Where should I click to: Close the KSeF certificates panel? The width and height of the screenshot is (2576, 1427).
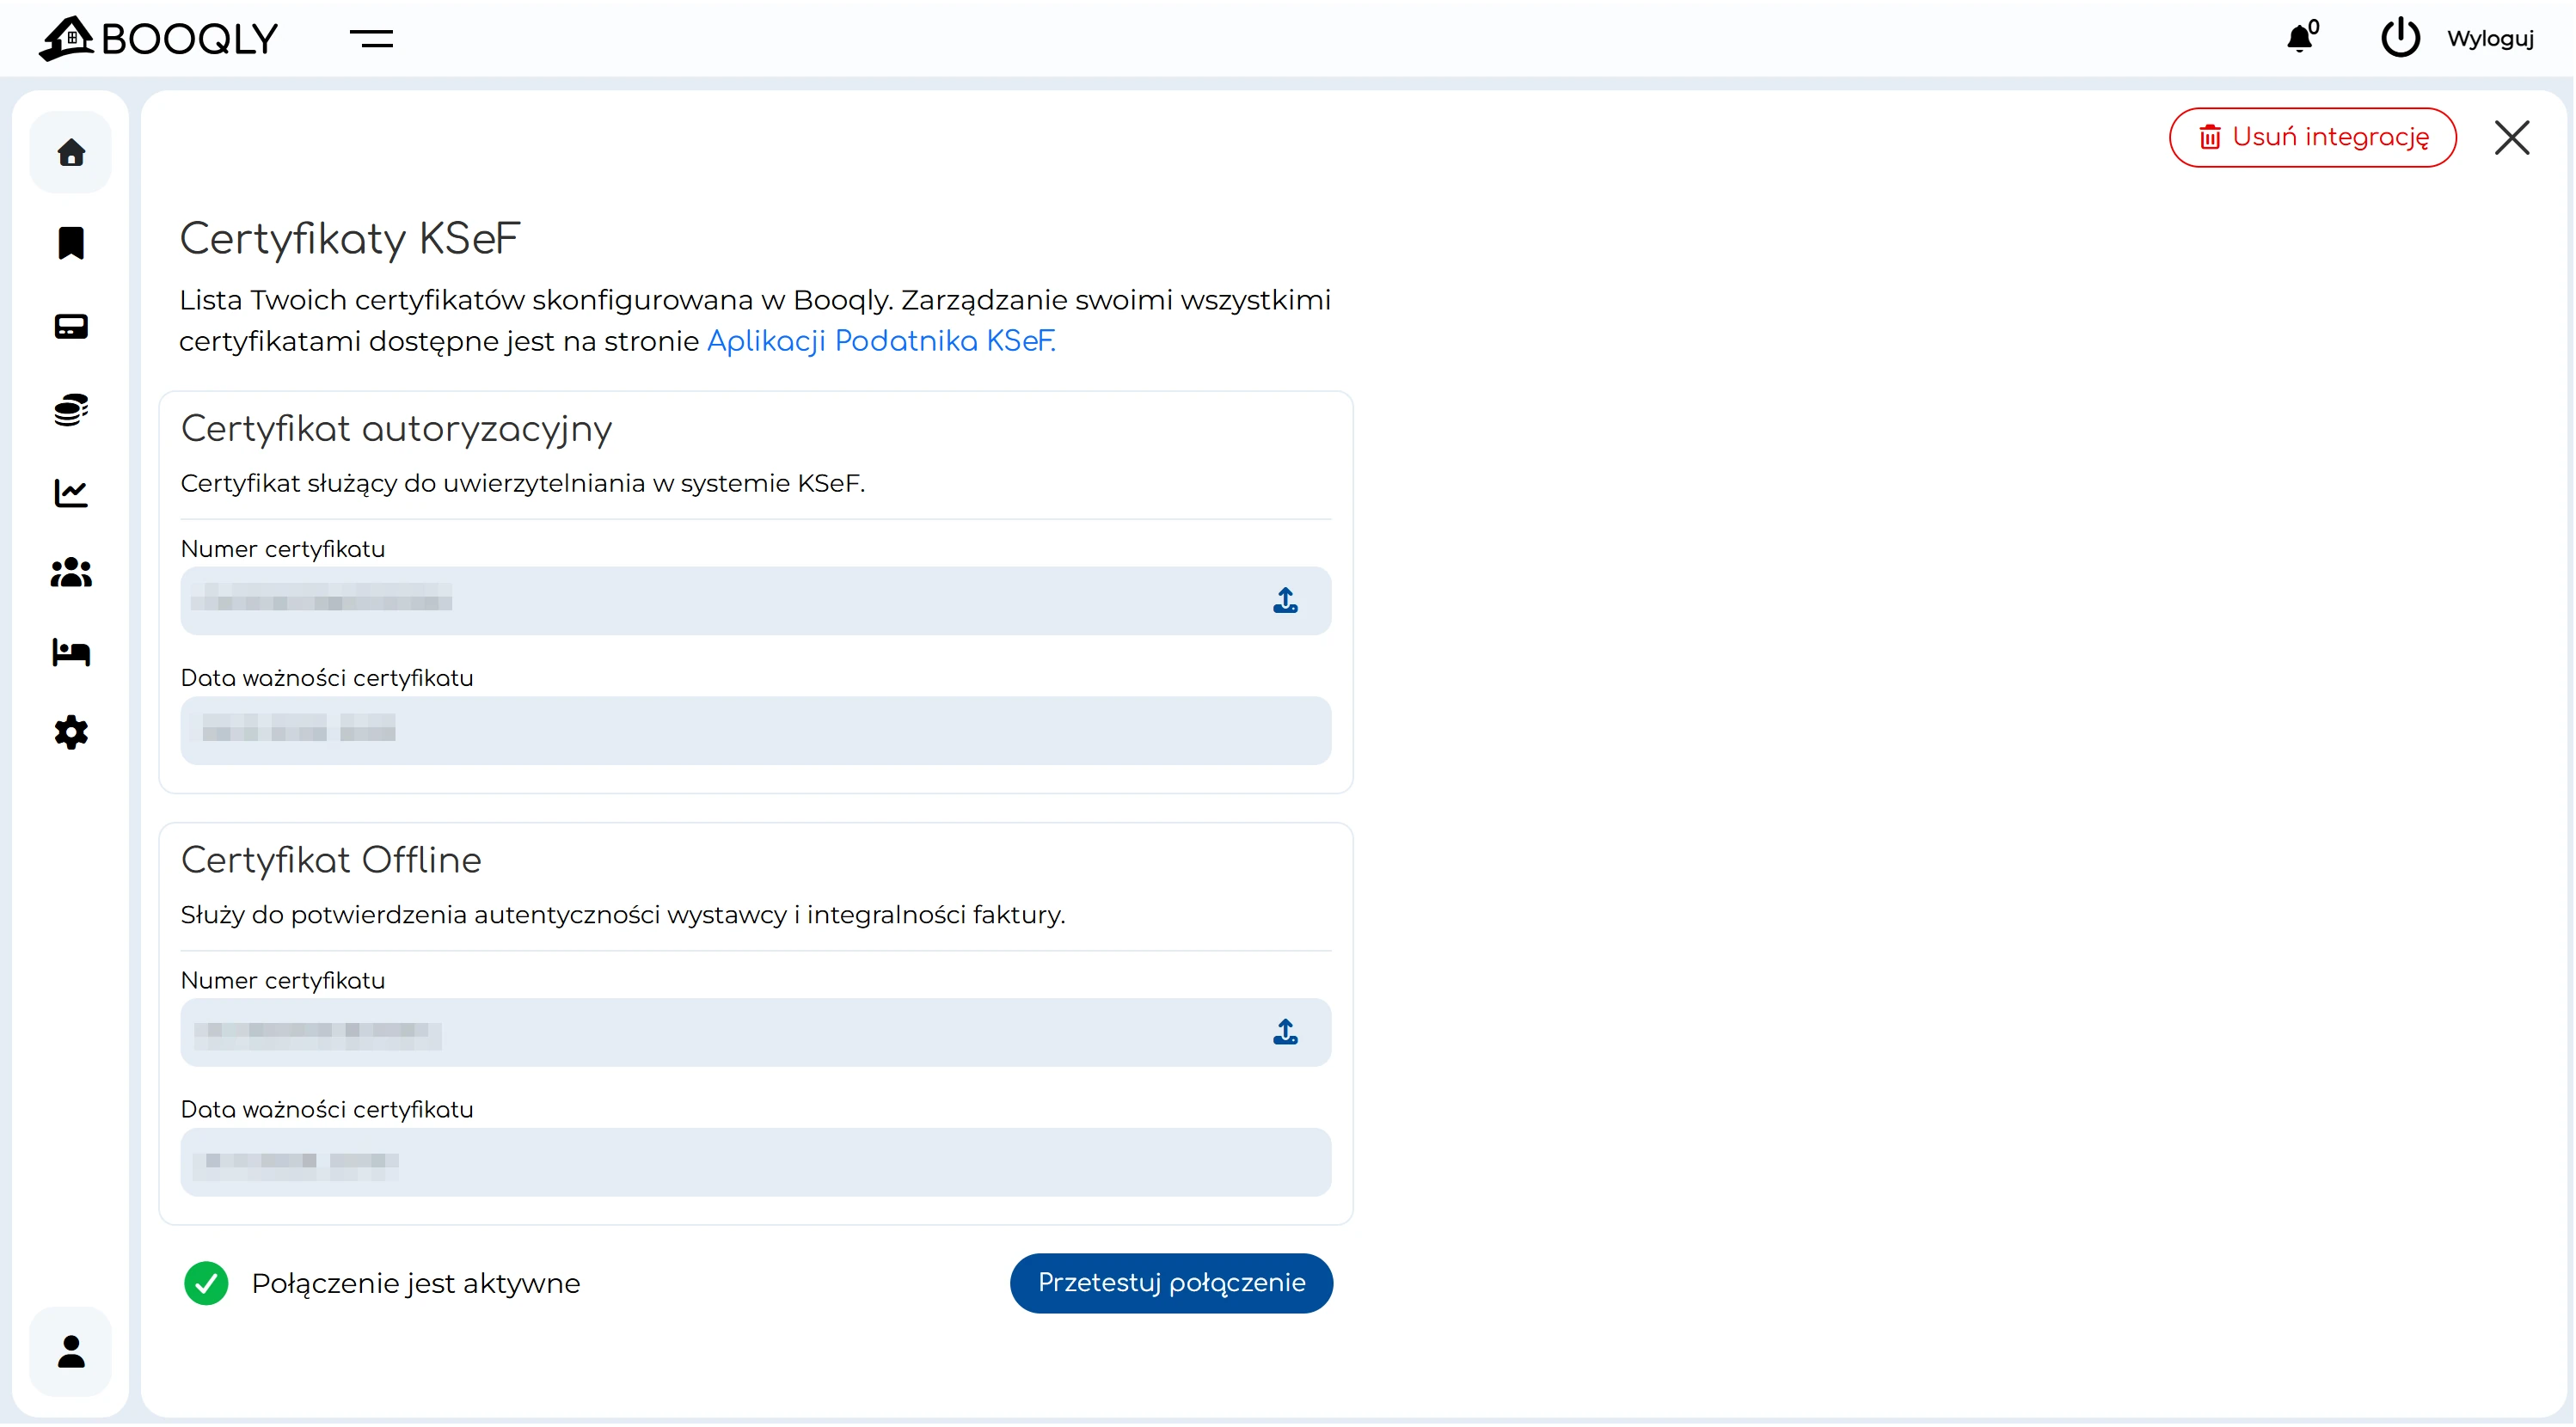2511,137
